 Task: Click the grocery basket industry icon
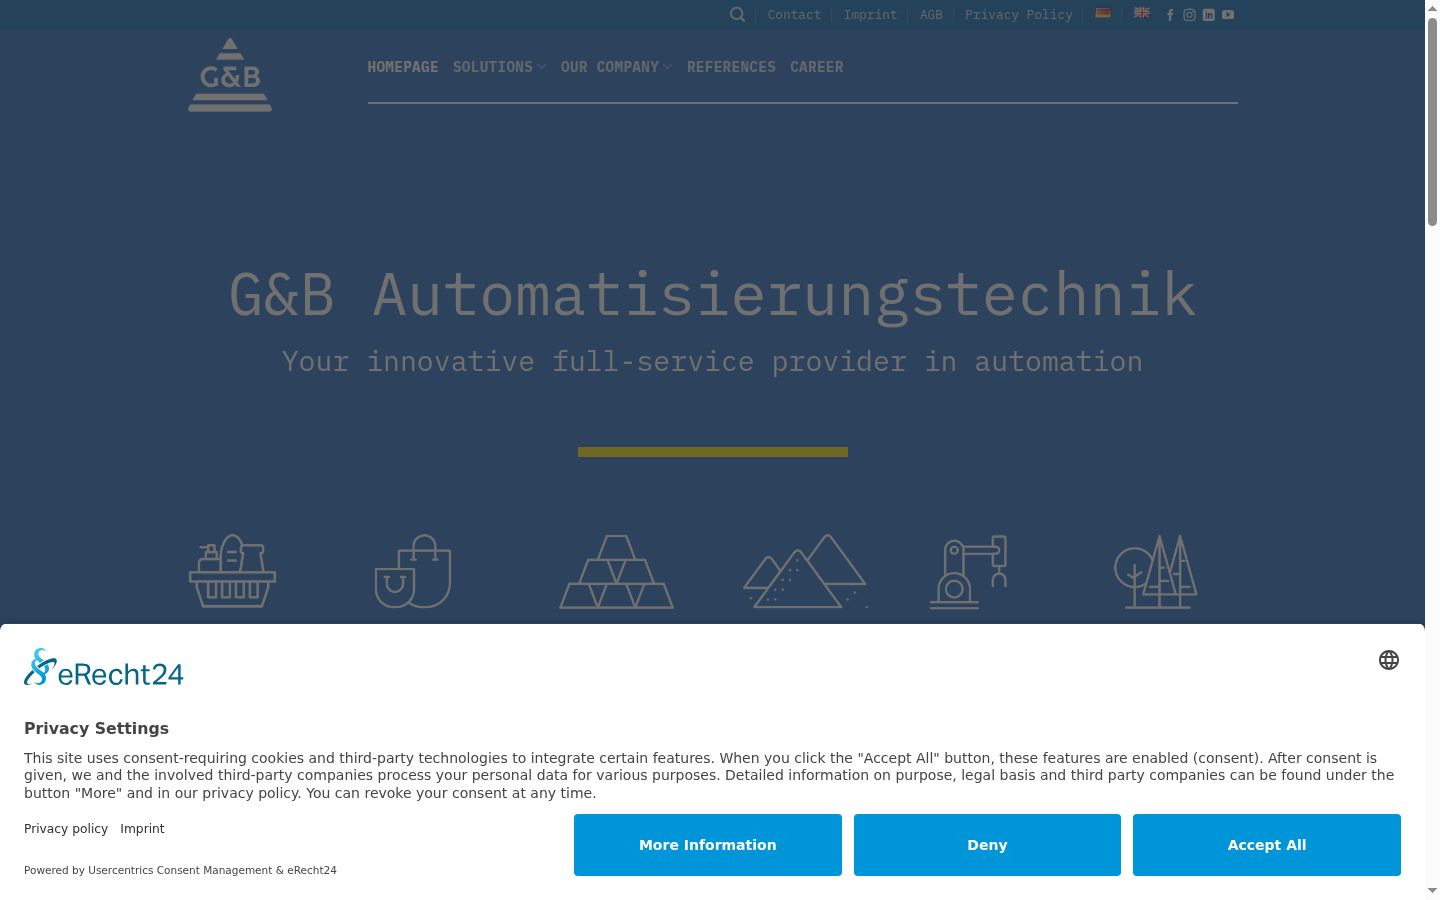coord(232,571)
